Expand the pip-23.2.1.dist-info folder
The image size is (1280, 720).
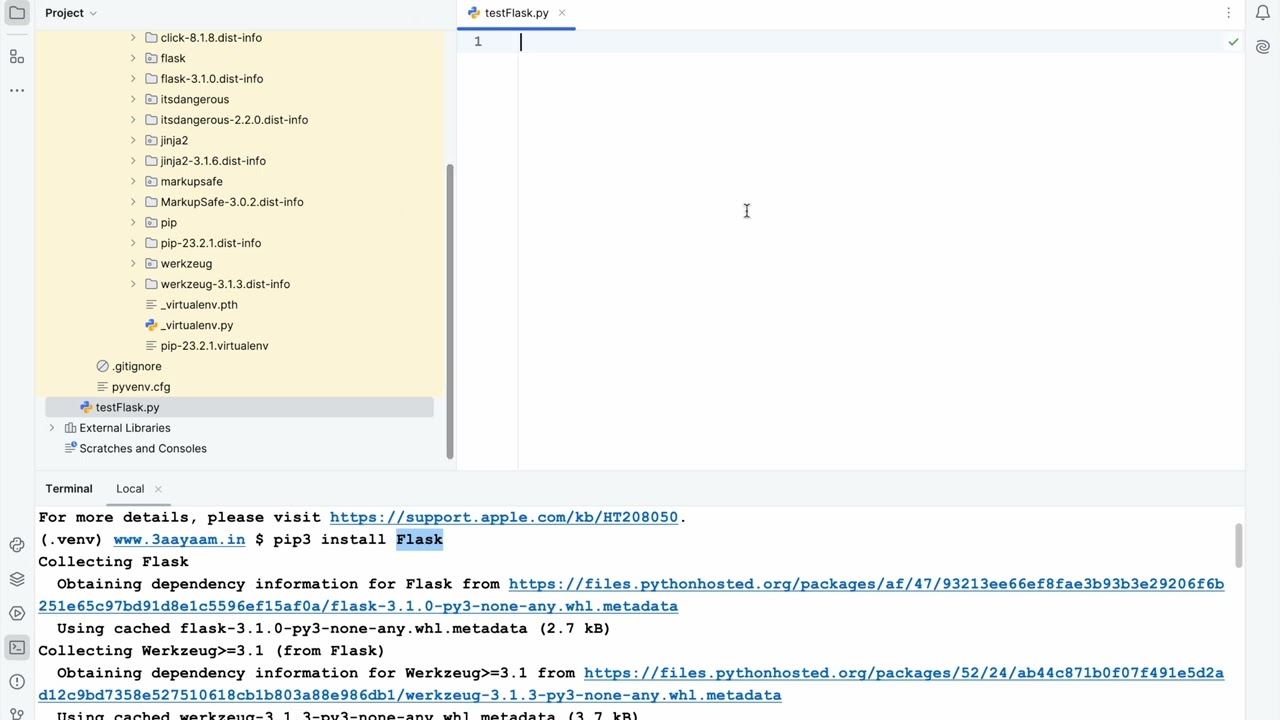133,243
